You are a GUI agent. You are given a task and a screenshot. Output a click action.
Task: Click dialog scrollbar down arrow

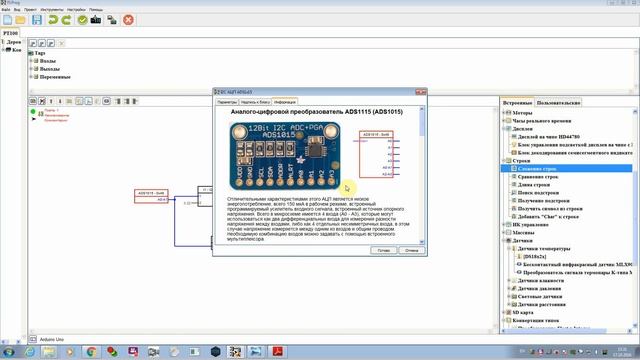422,242
